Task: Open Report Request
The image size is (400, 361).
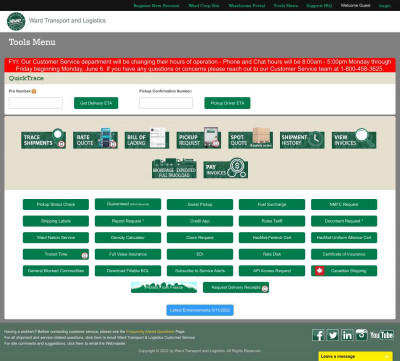Action: click(128, 221)
